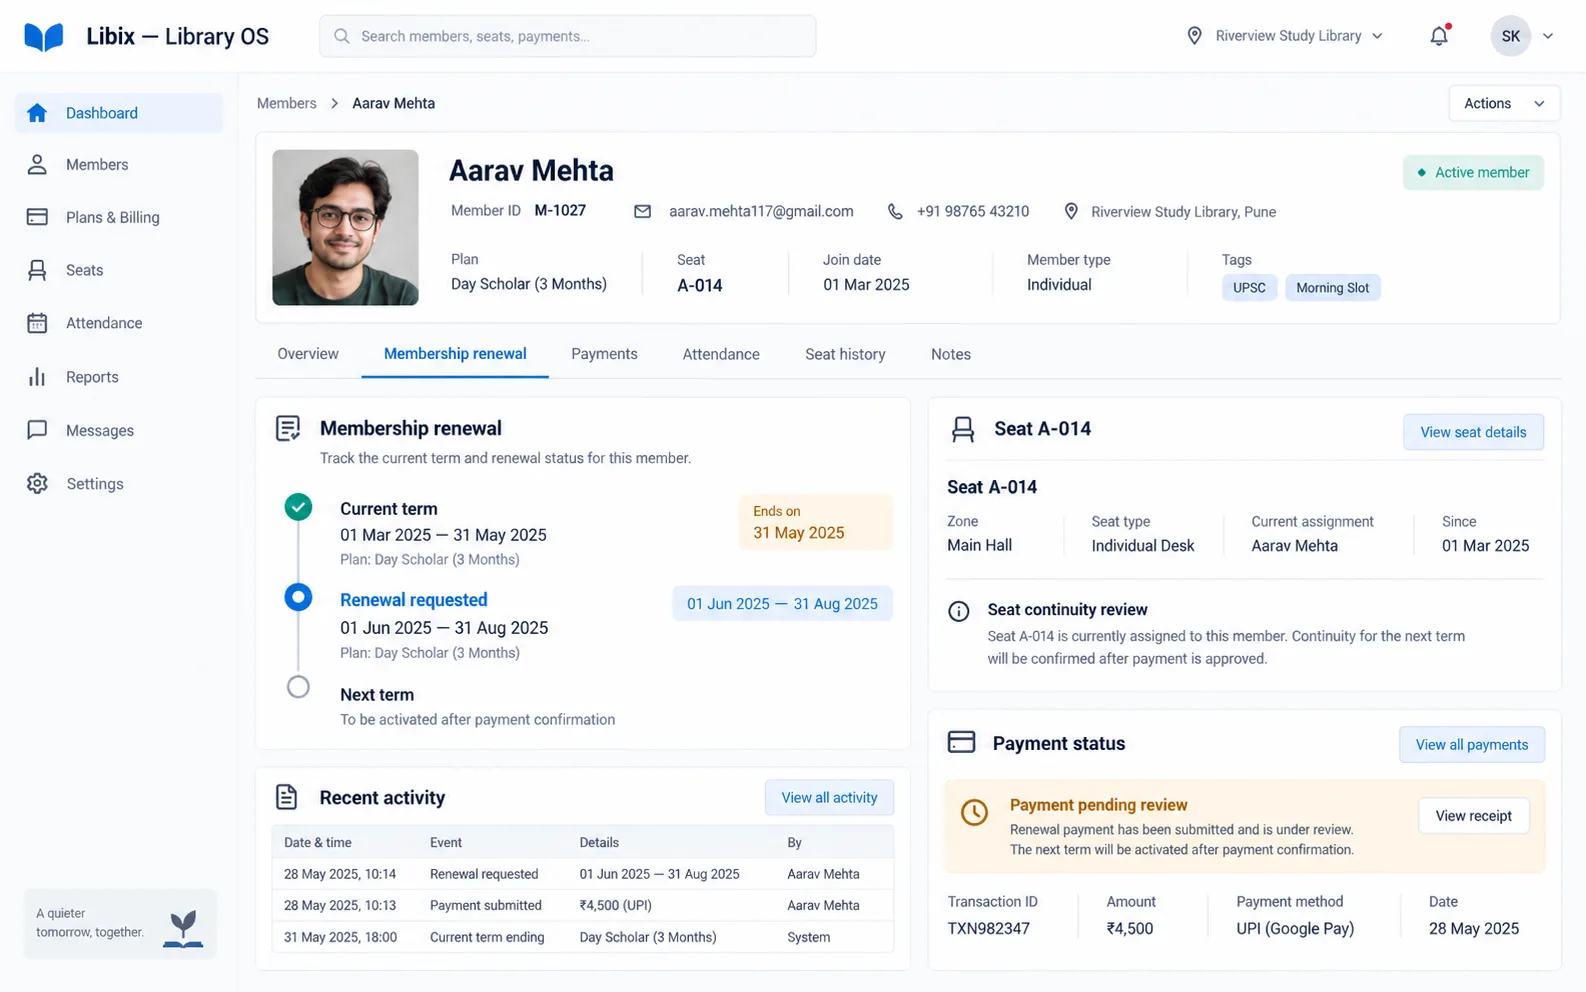Click the Dashboard home icon in sidebar
1586x992 pixels.
(x=37, y=113)
